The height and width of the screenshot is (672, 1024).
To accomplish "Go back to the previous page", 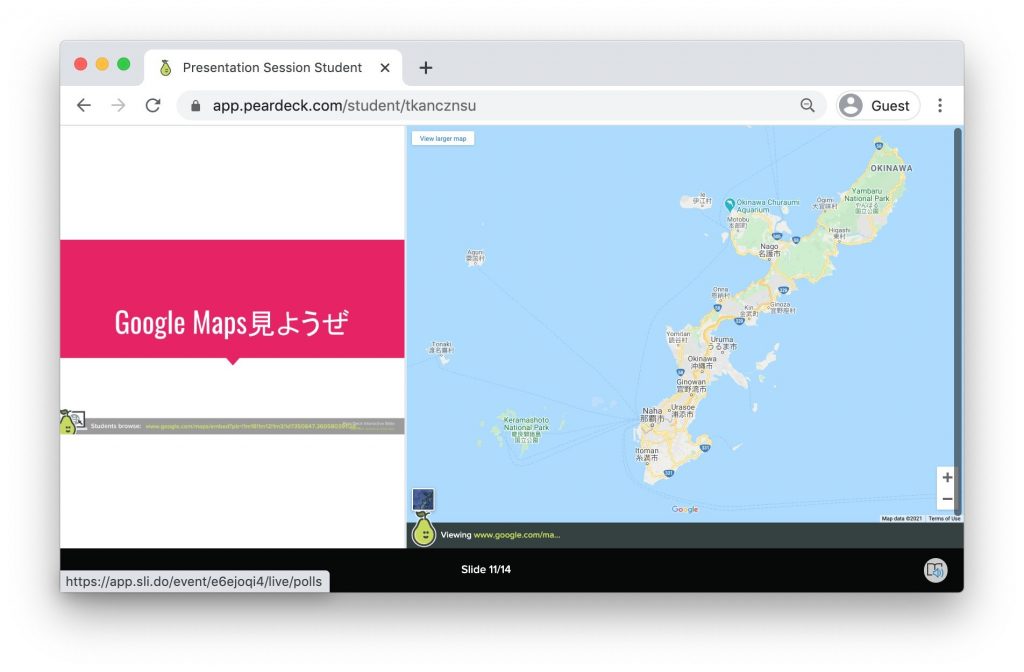I will tap(84, 105).
